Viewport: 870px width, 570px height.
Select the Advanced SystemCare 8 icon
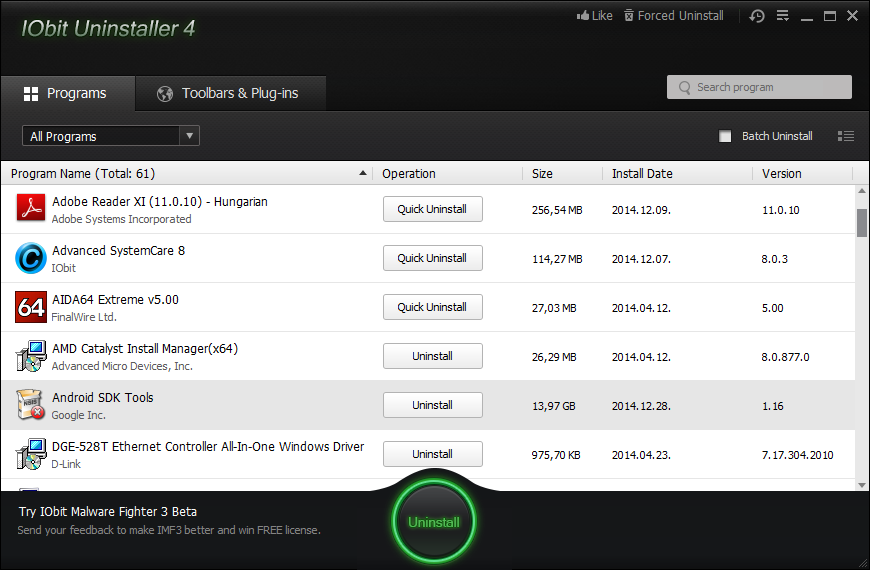tap(31, 258)
